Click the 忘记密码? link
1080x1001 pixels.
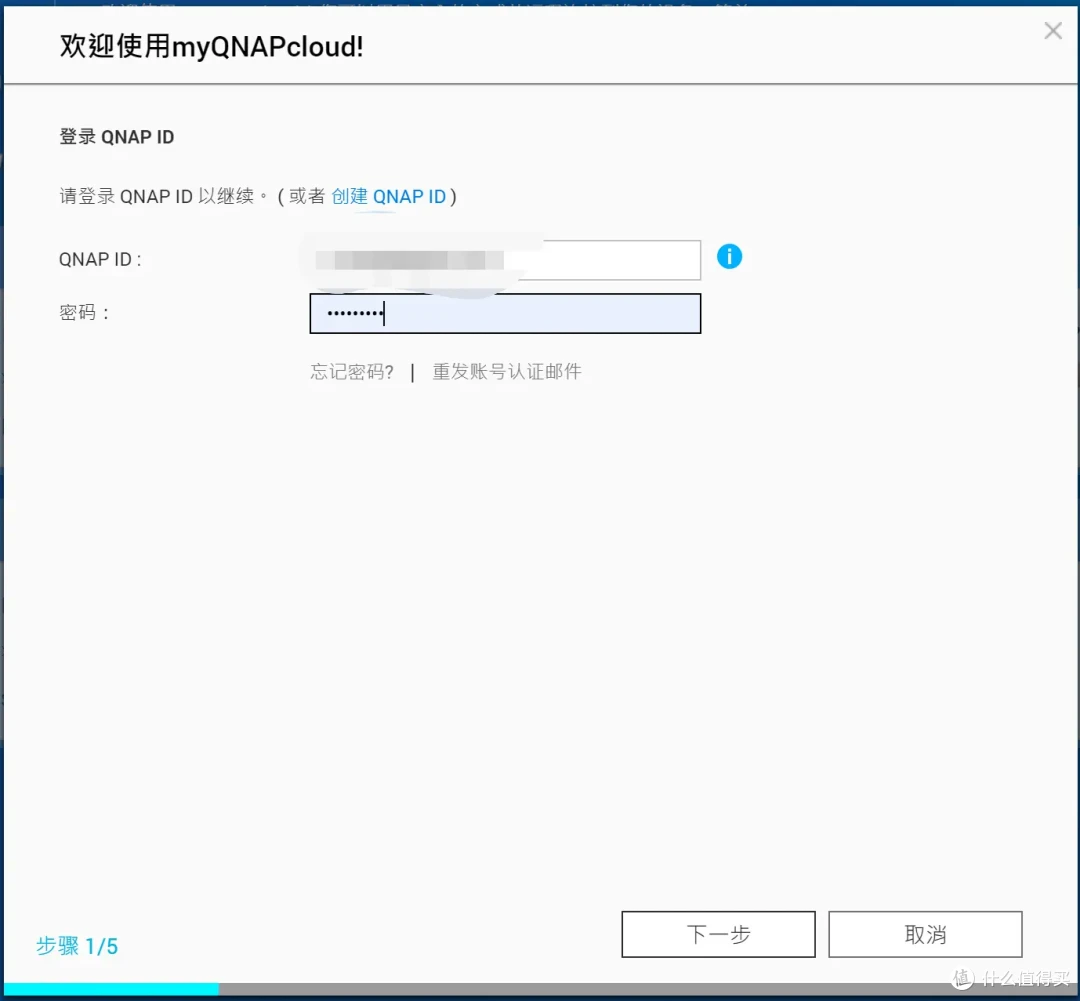(x=352, y=372)
